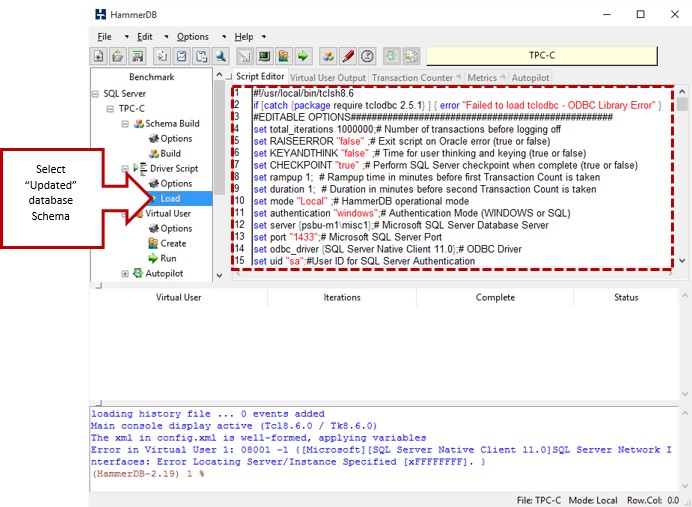The image size is (692, 507).
Task: Select Create under Virtual User
Action: click(173, 244)
